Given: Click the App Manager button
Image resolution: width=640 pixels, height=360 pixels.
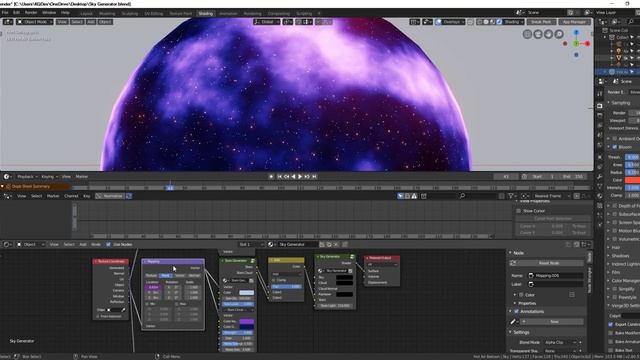Looking at the screenshot, I should [x=574, y=22].
